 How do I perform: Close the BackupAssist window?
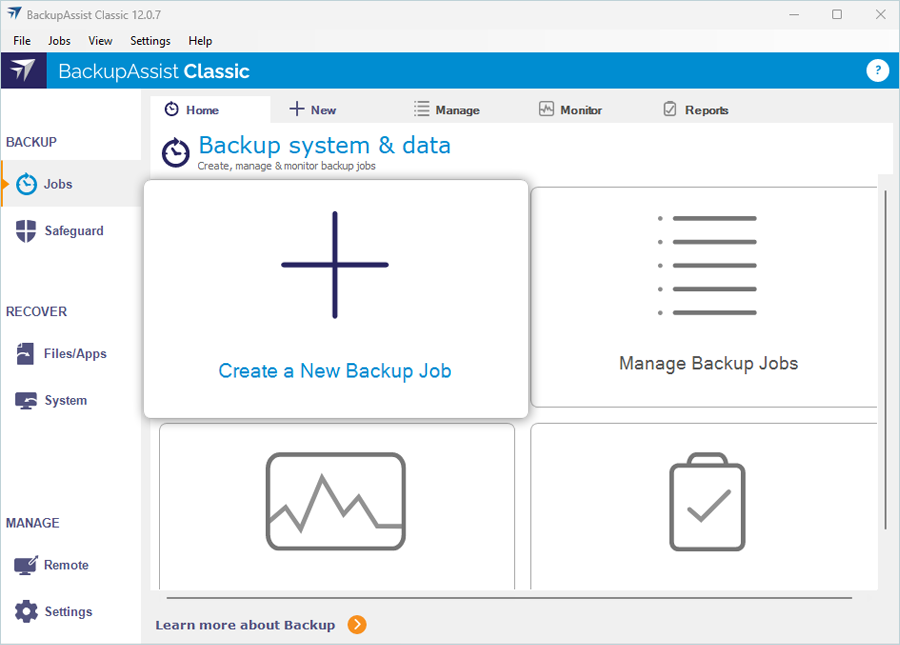click(x=880, y=14)
